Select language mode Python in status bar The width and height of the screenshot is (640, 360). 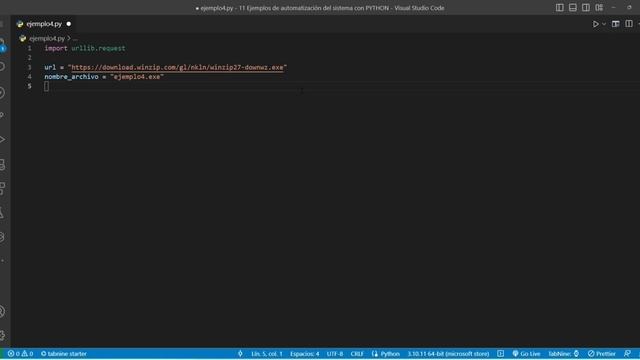pyautogui.click(x=390, y=354)
